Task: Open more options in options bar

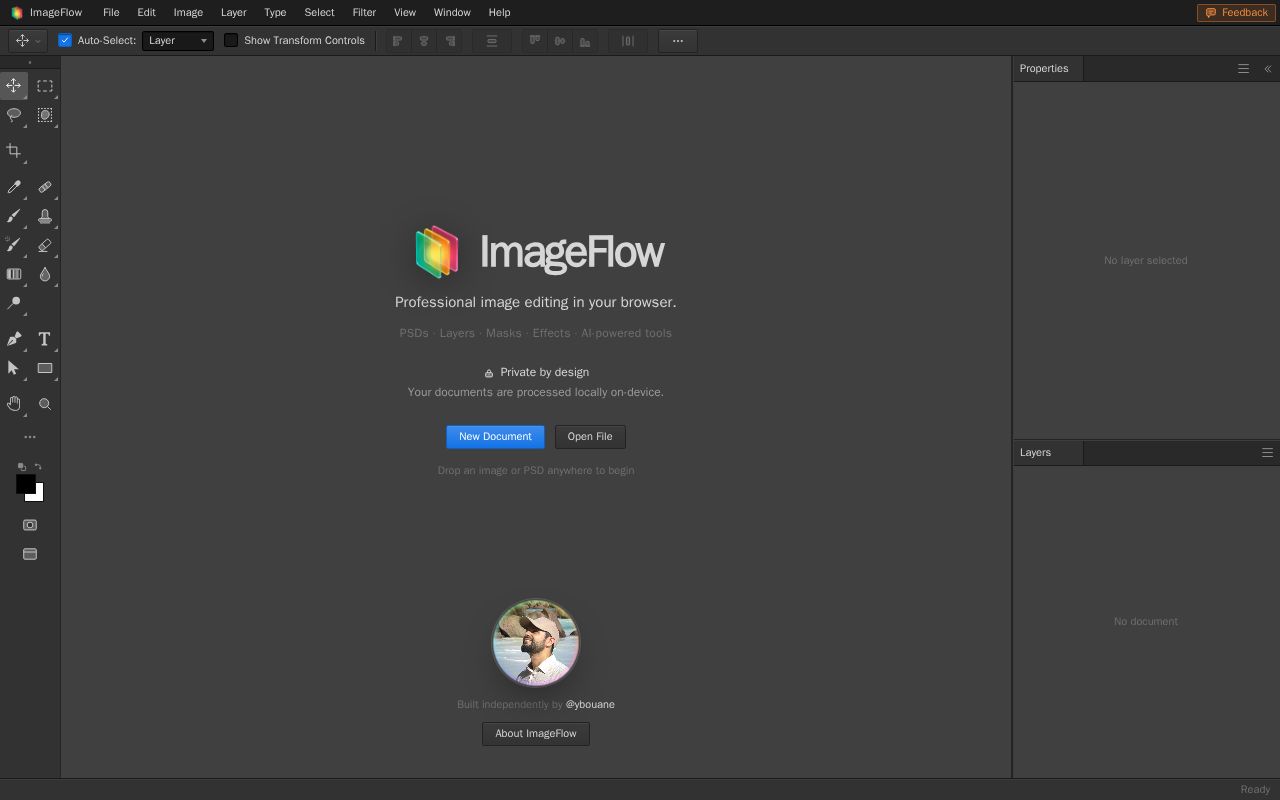Action: [678, 41]
